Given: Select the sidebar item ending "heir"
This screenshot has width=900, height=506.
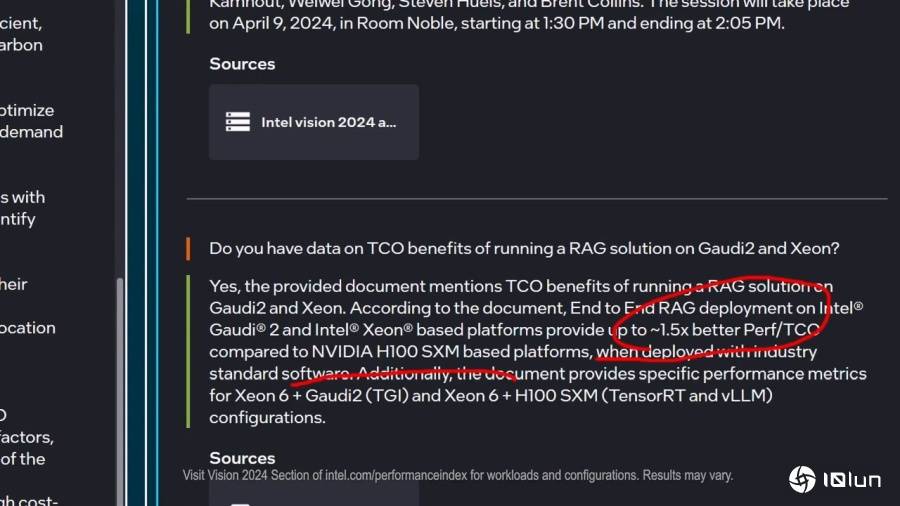Looking at the screenshot, I should click(x=14, y=284).
